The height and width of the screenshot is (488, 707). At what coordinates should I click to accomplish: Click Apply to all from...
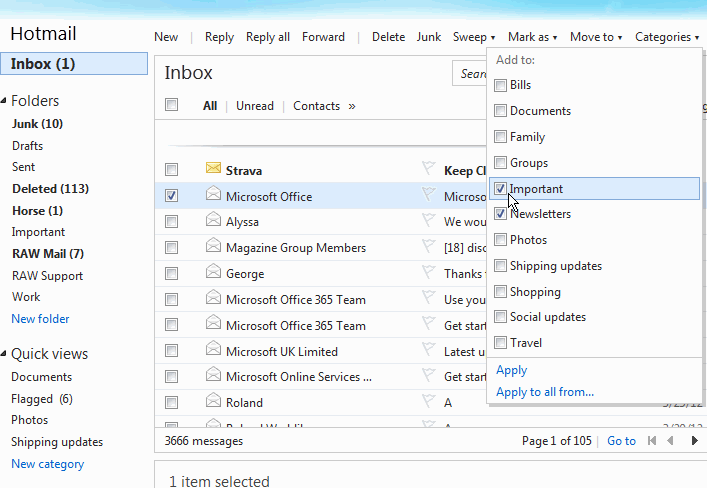coord(545,392)
